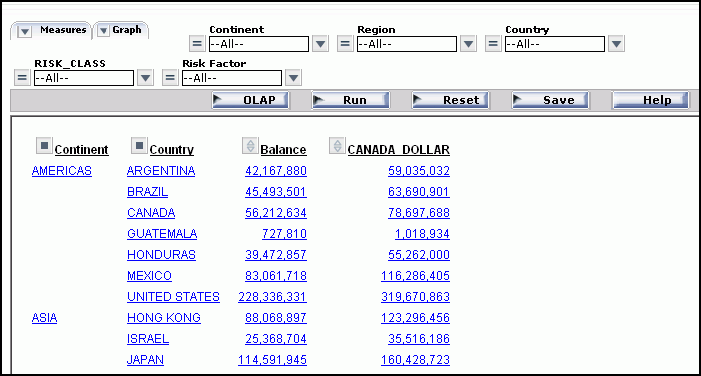Viewport: 701px width, 376px height.
Task: Click the equals operator icon beside Risk Factor
Action: click(x=169, y=78)
